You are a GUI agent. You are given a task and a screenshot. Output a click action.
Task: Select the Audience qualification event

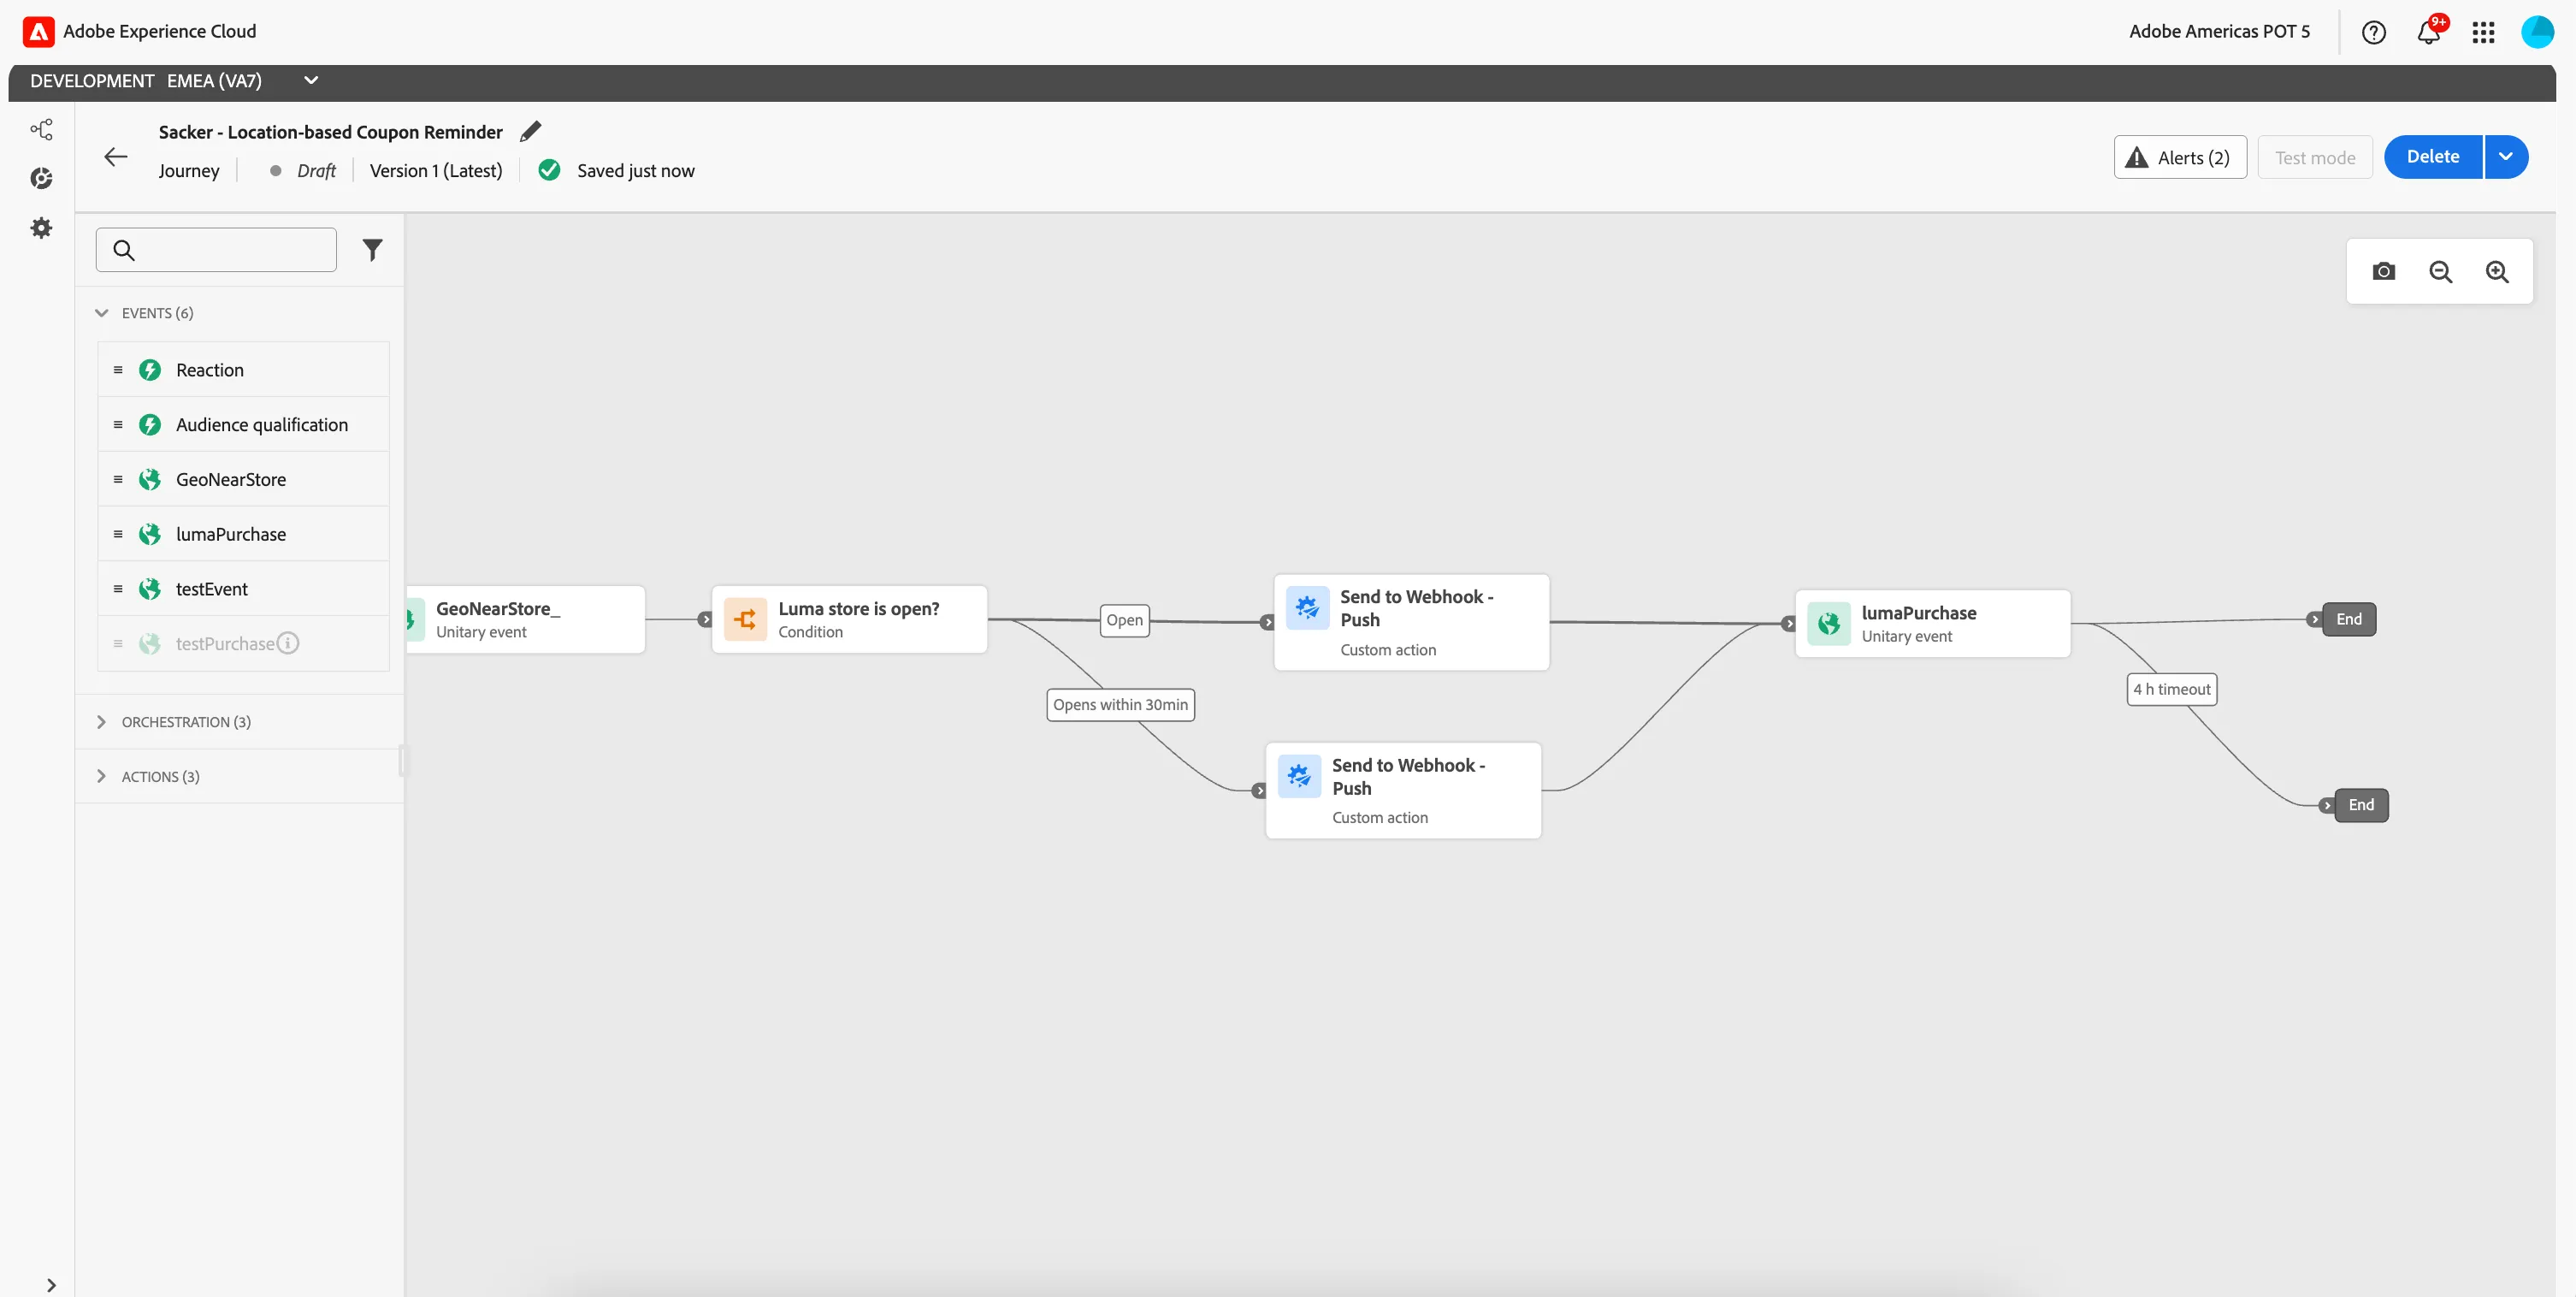coord(243,425)
